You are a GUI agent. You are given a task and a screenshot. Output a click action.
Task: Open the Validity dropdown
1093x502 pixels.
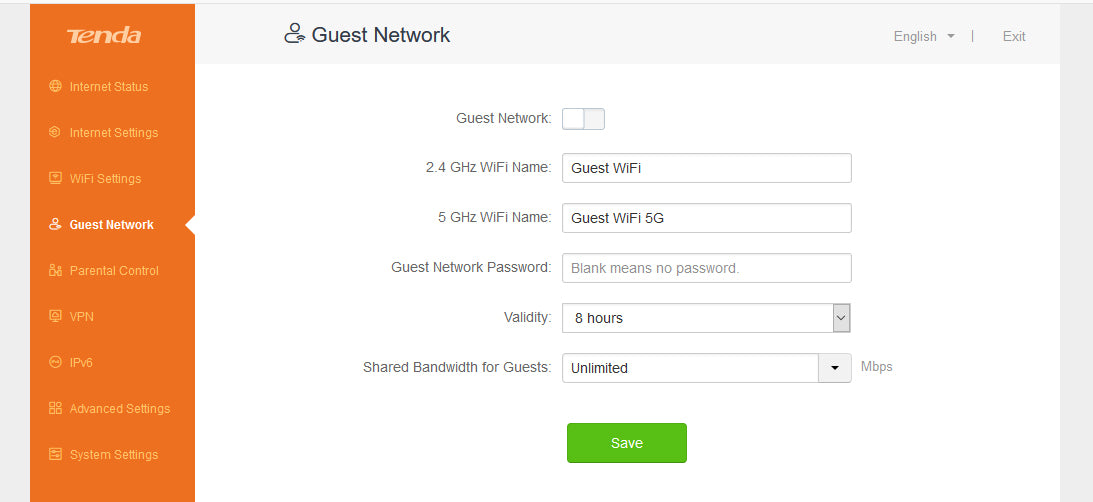coord(706,318)
